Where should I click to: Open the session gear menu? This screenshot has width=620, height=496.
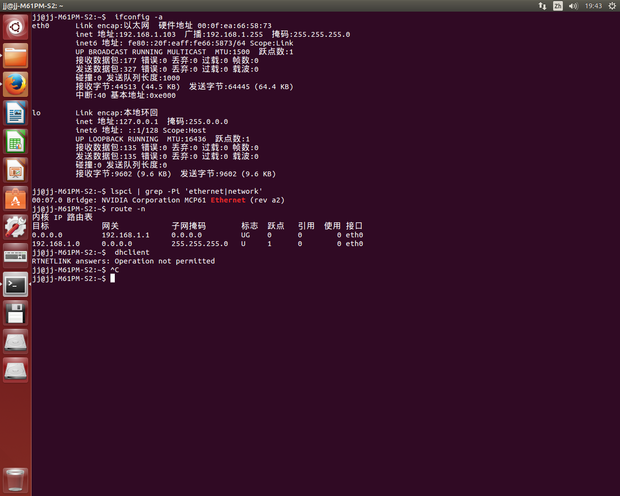(610, 6)
